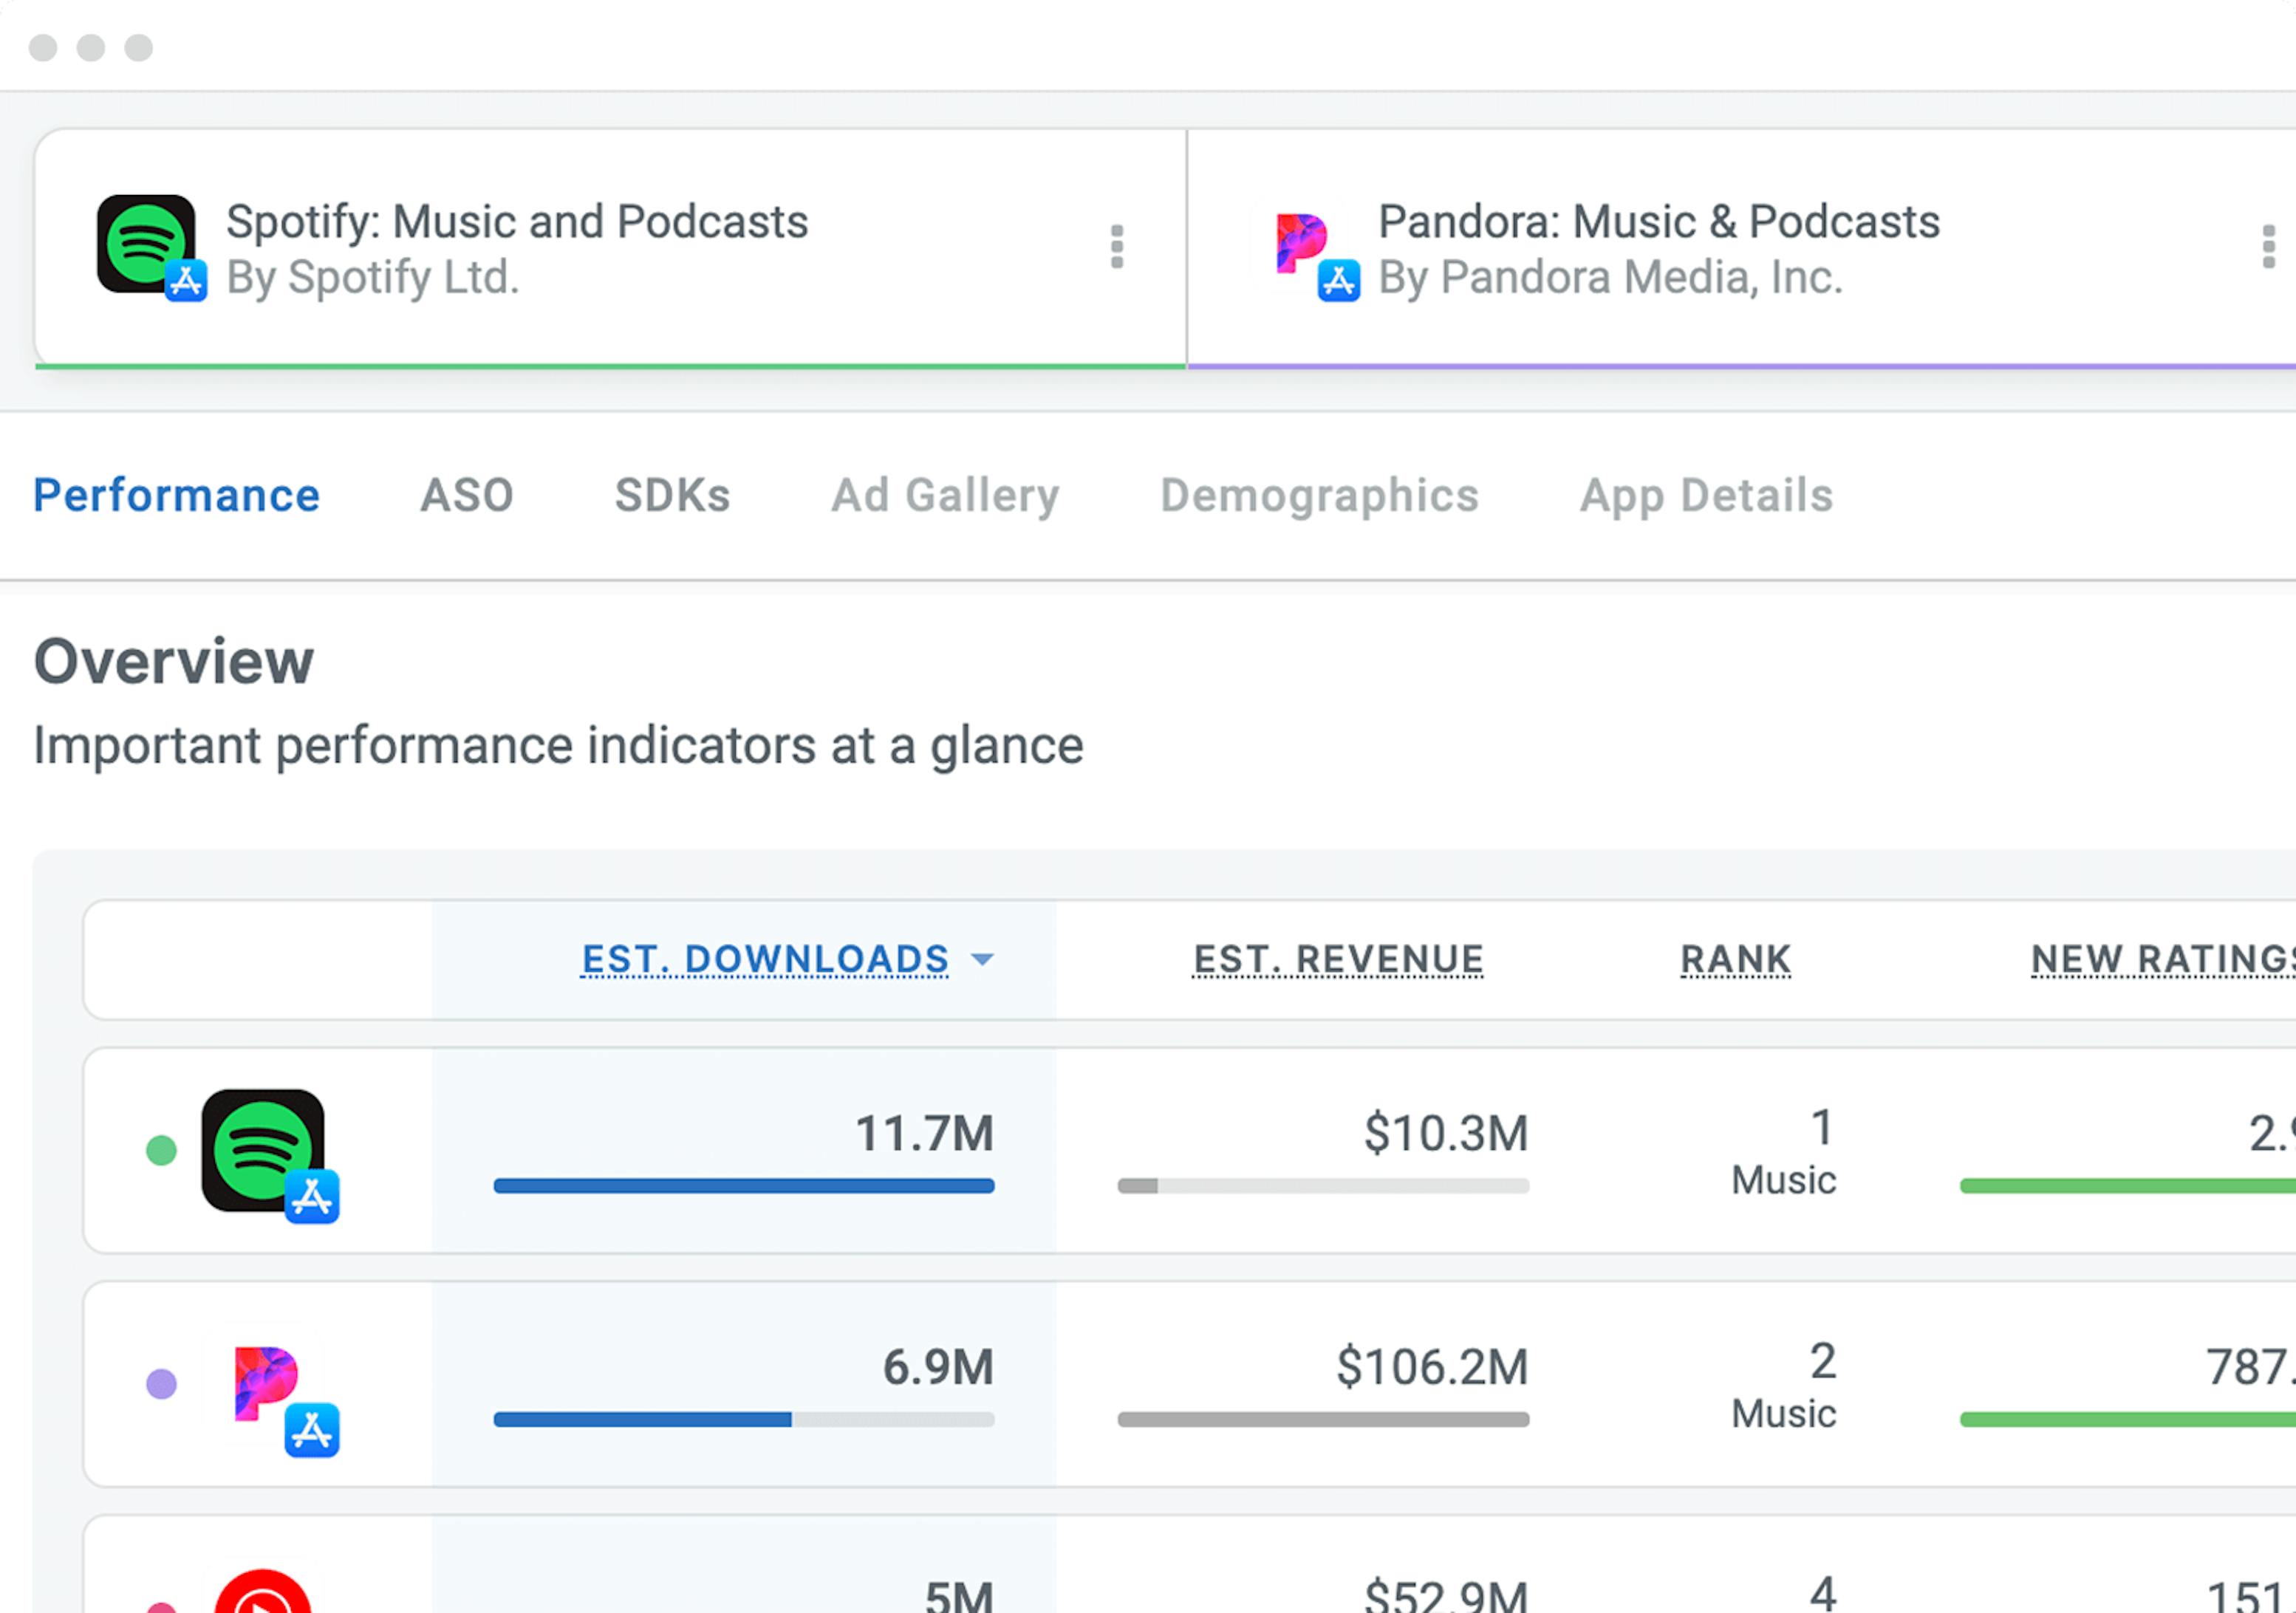Sort by Est. Downloads column header
This screenshot has height=1613, width=2296.
[765, 960]
